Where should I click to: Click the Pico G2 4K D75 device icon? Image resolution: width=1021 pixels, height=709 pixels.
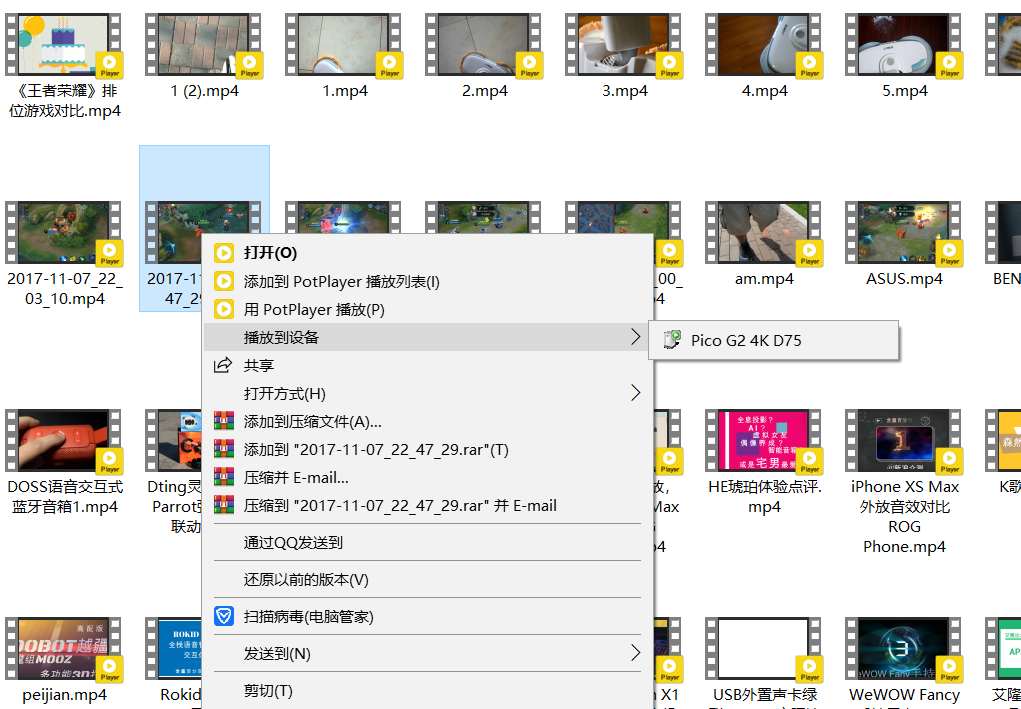(x=672, y=340)
